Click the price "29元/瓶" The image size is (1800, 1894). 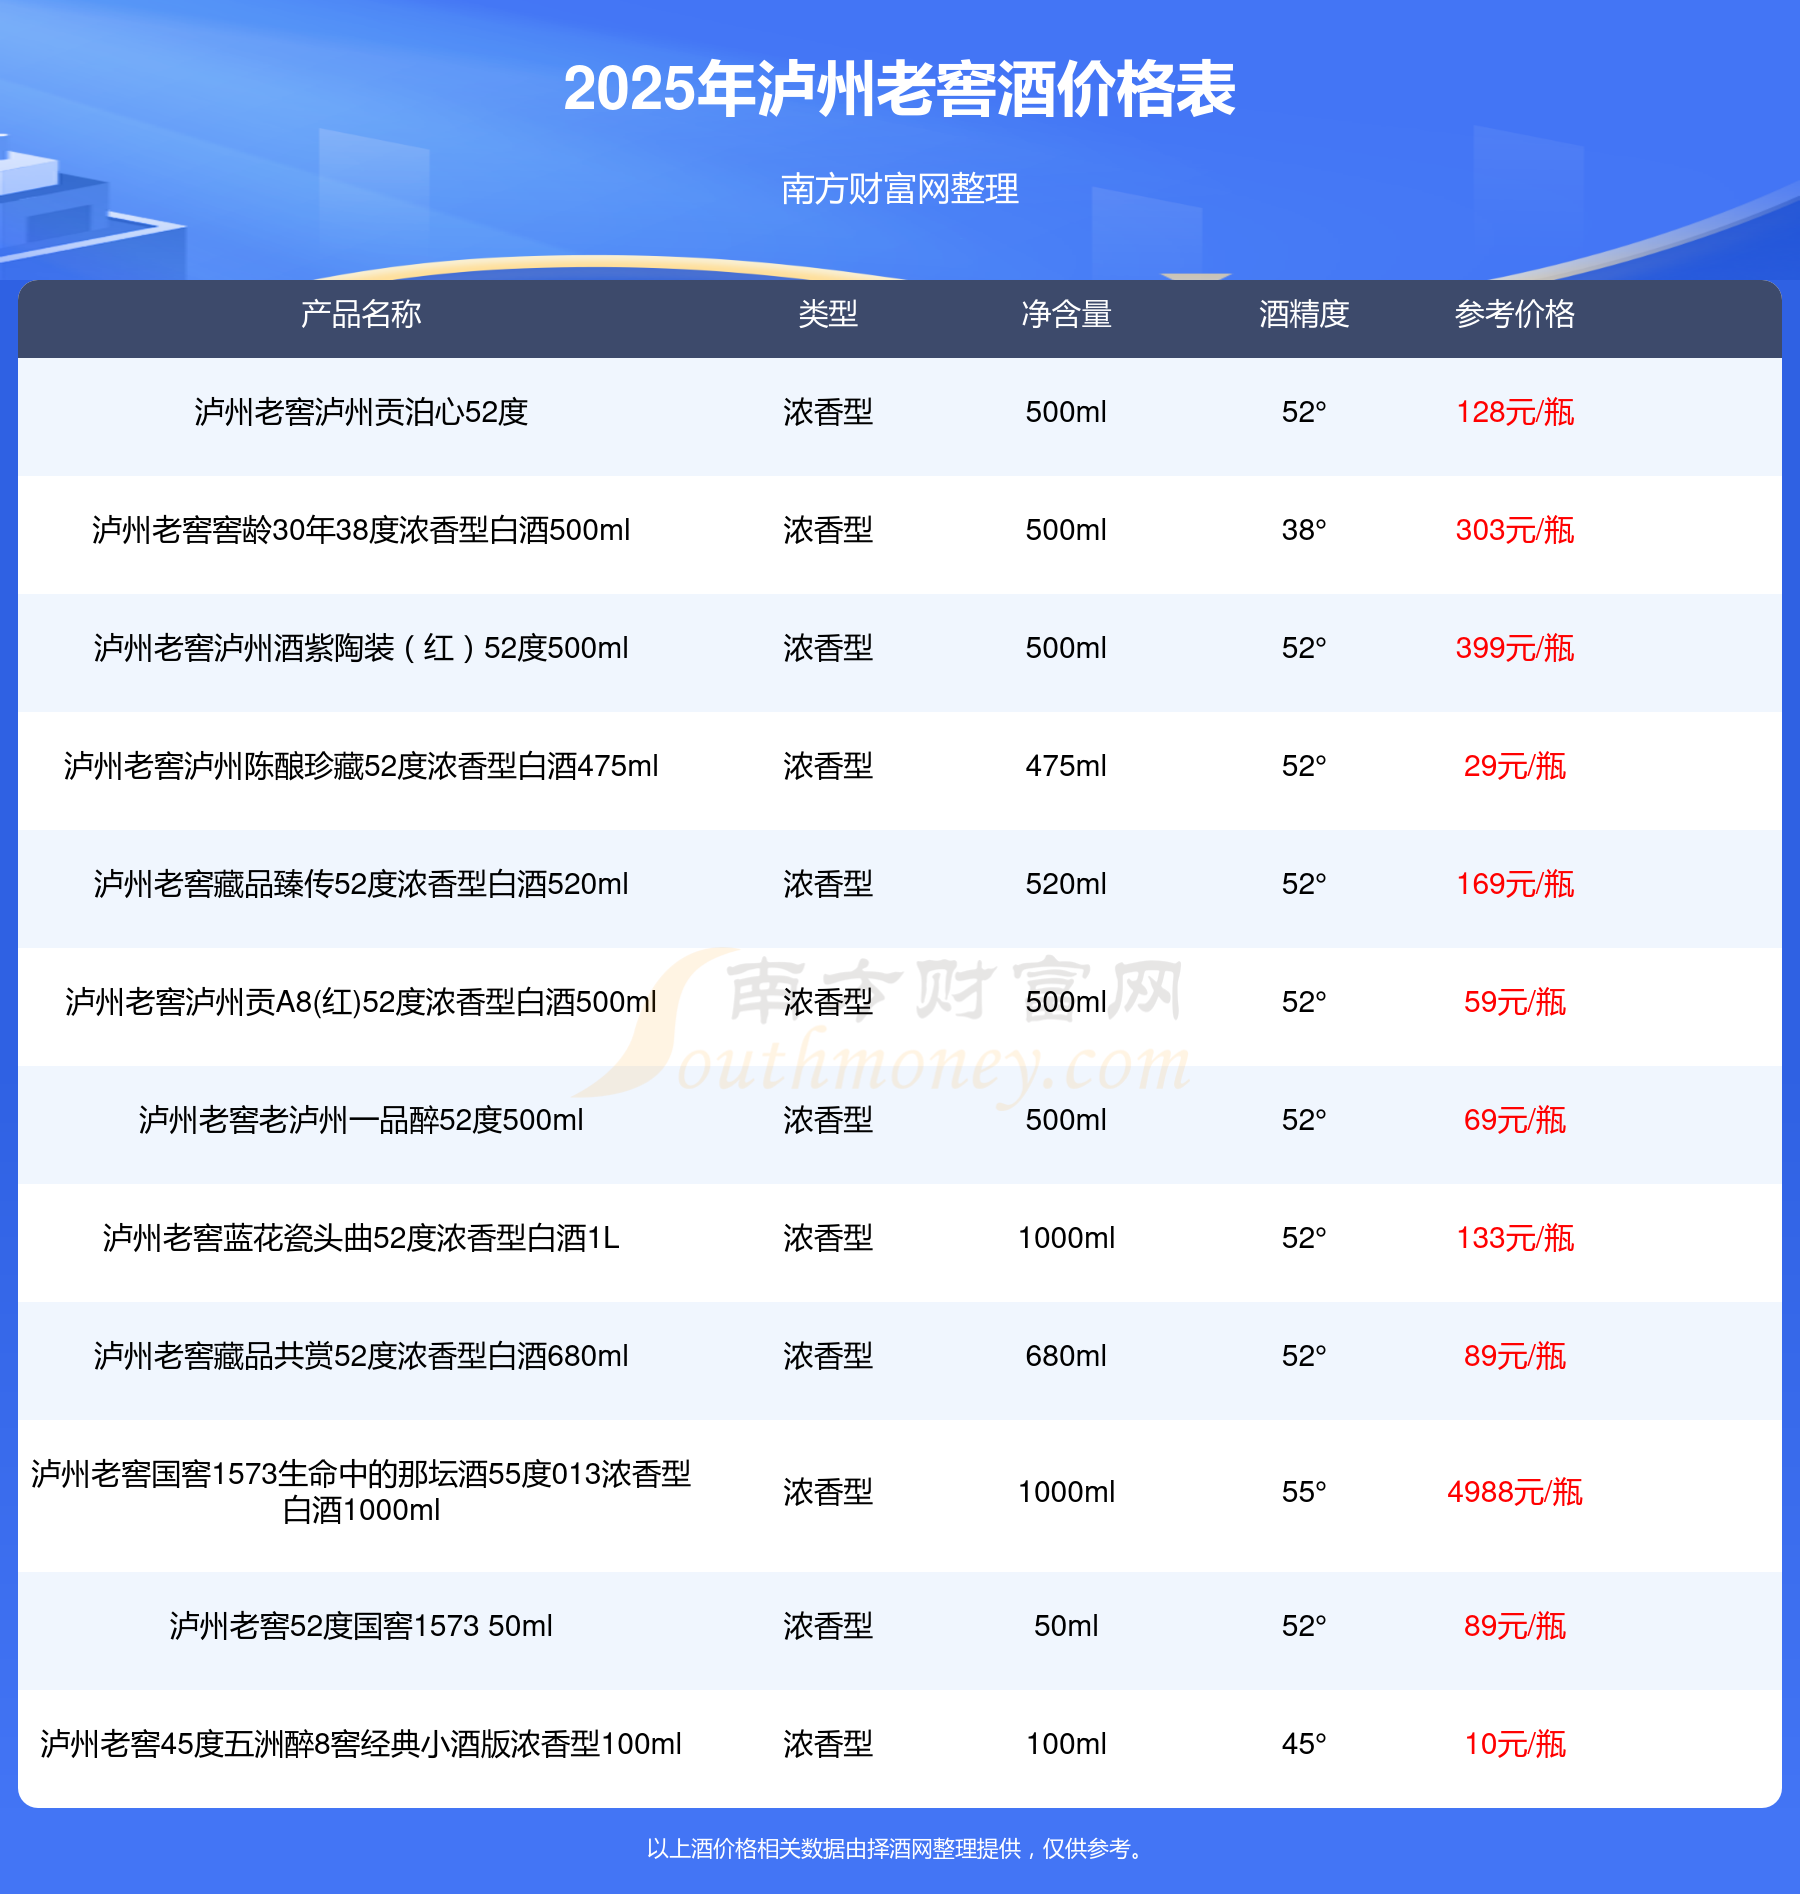[1515, 766]
